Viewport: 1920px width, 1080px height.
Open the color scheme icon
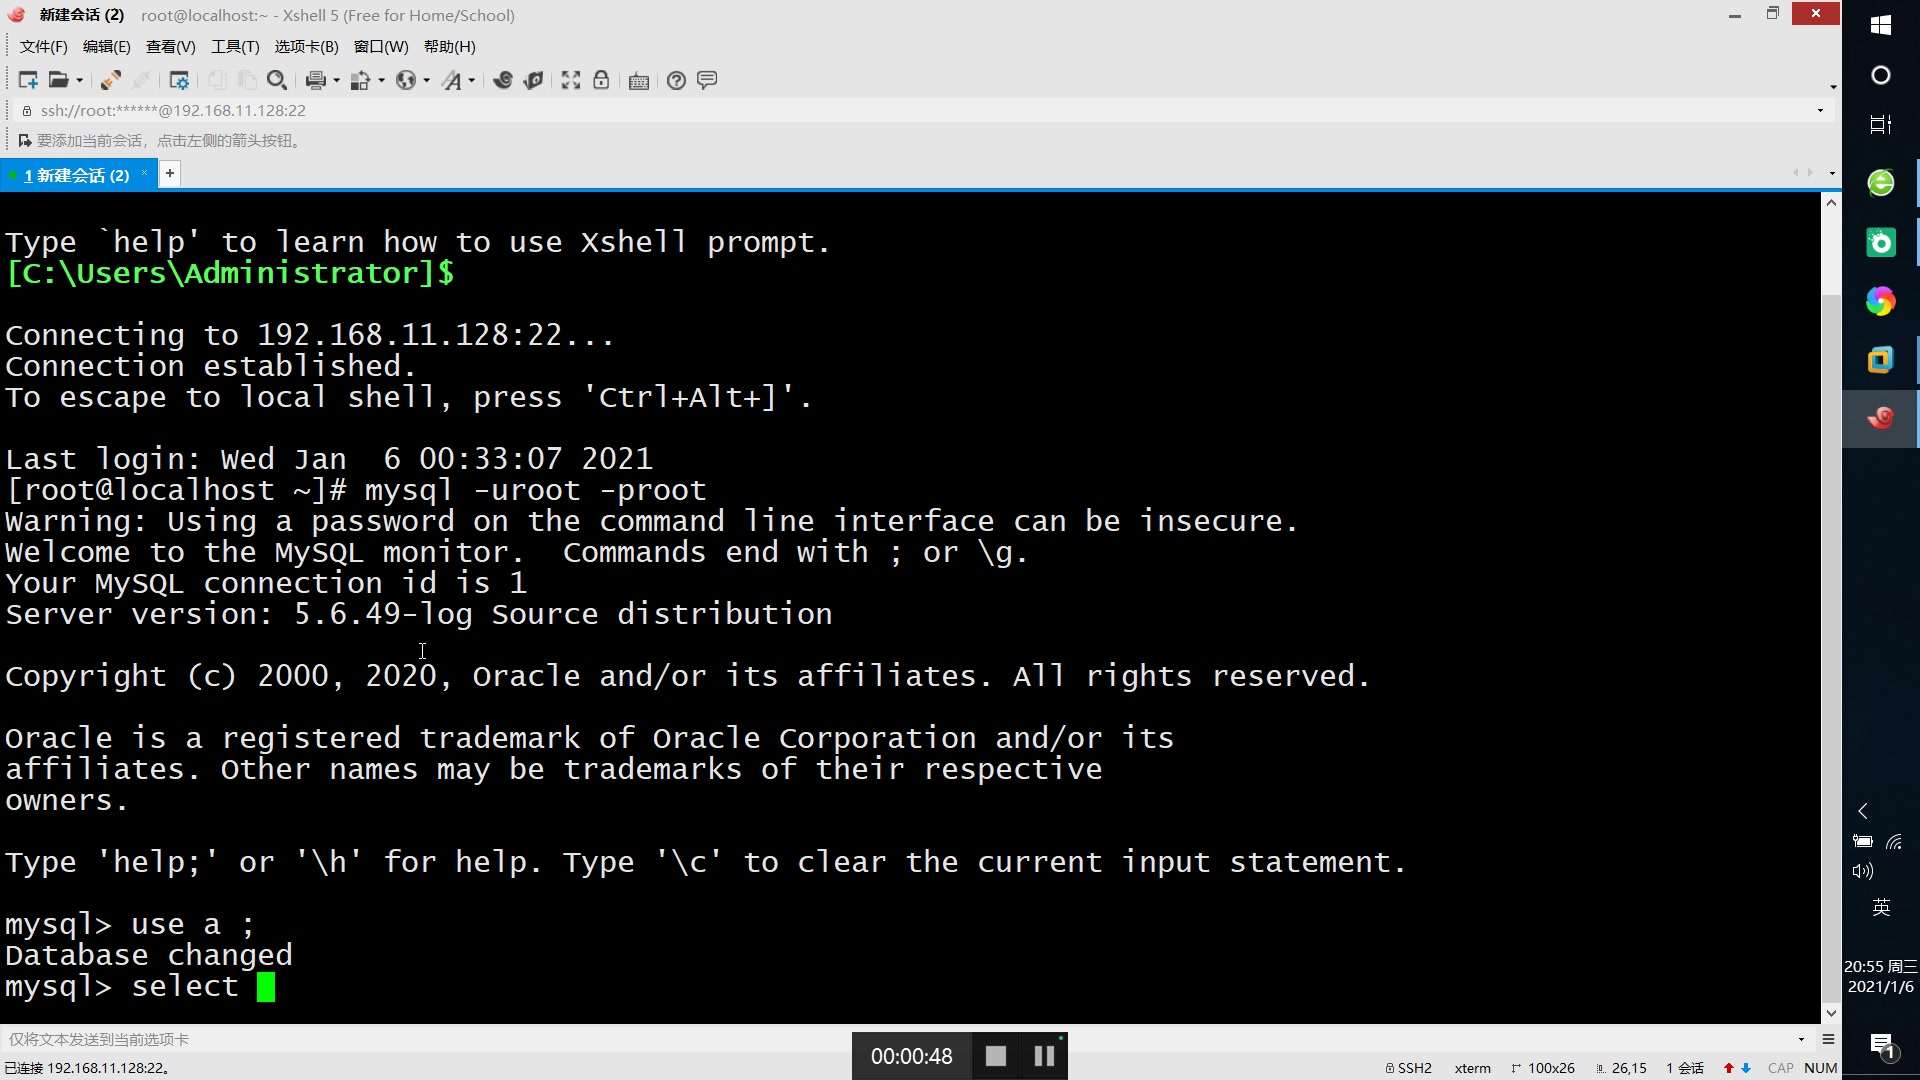pos(361,80)
